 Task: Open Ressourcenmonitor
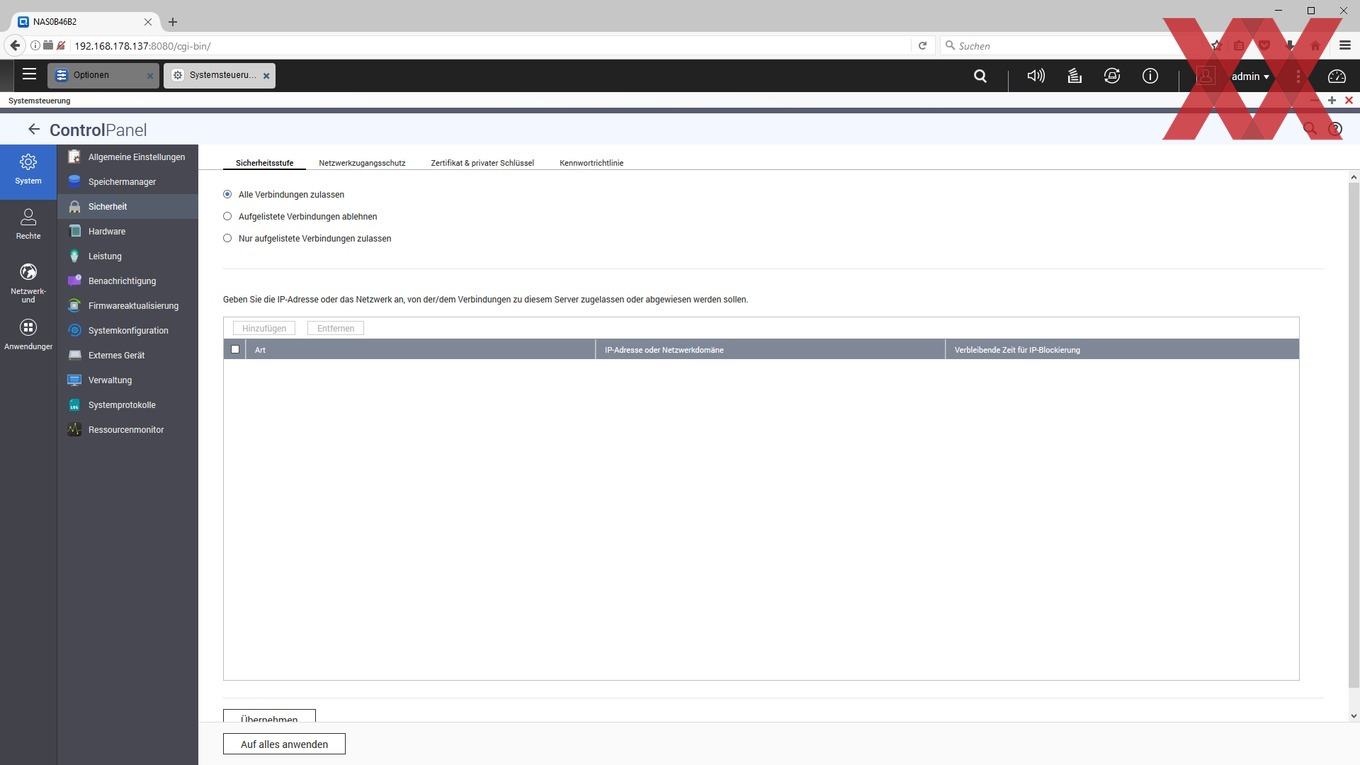coord(128,430)
